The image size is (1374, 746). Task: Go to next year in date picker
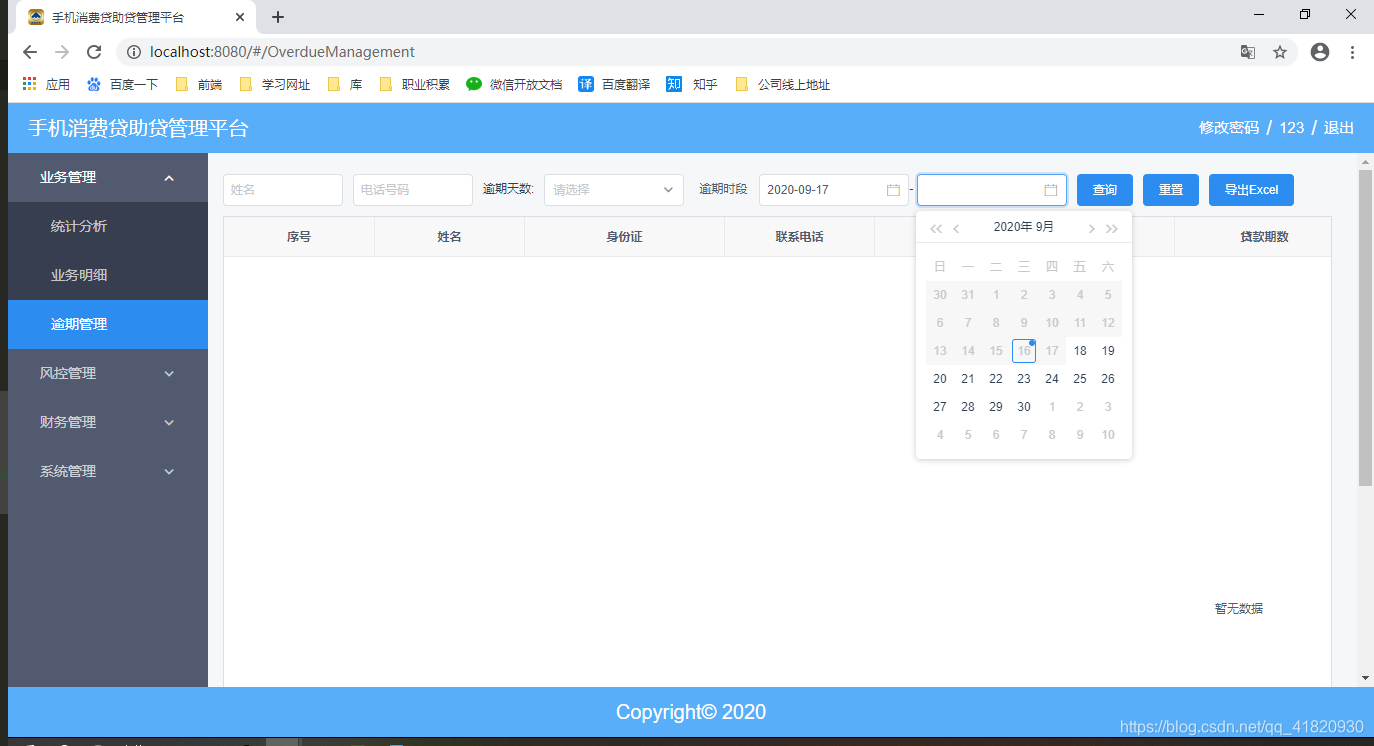coord(1112,228)
